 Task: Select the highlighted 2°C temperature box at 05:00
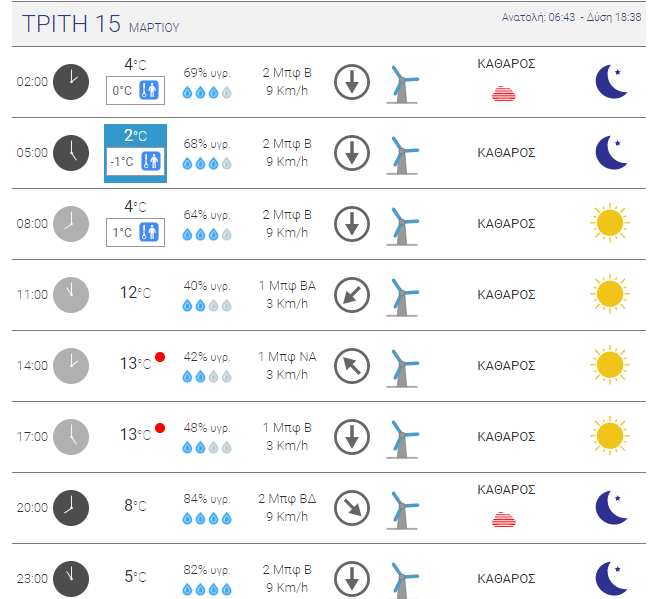[135, 153]
